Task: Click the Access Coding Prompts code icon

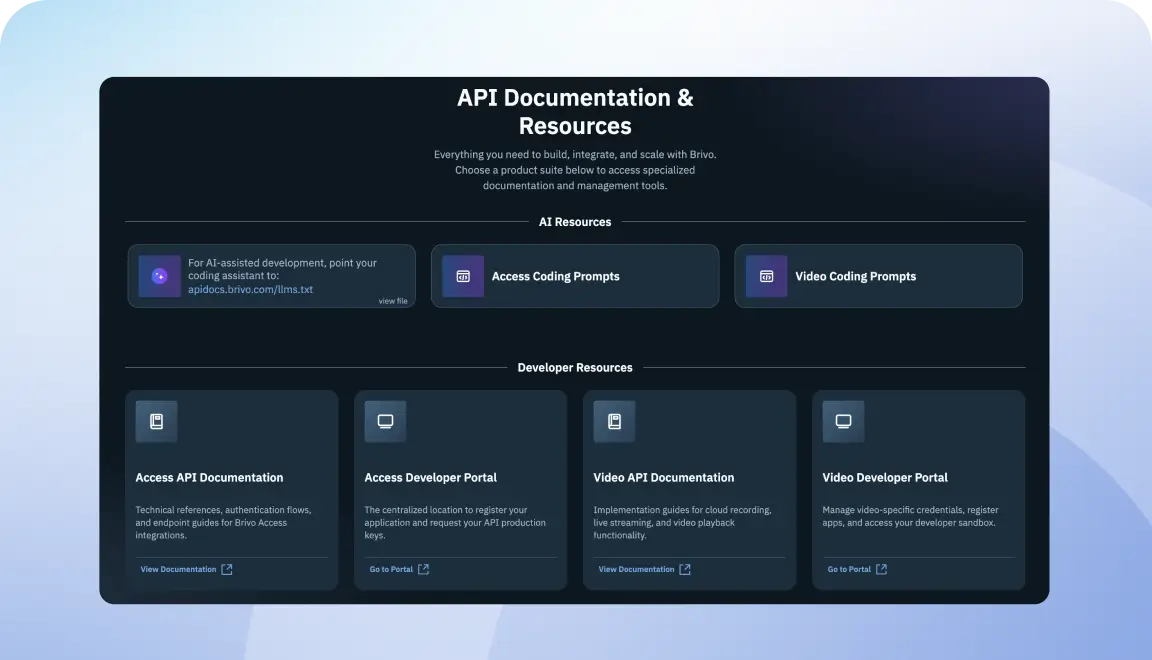Action: (463, 276)
